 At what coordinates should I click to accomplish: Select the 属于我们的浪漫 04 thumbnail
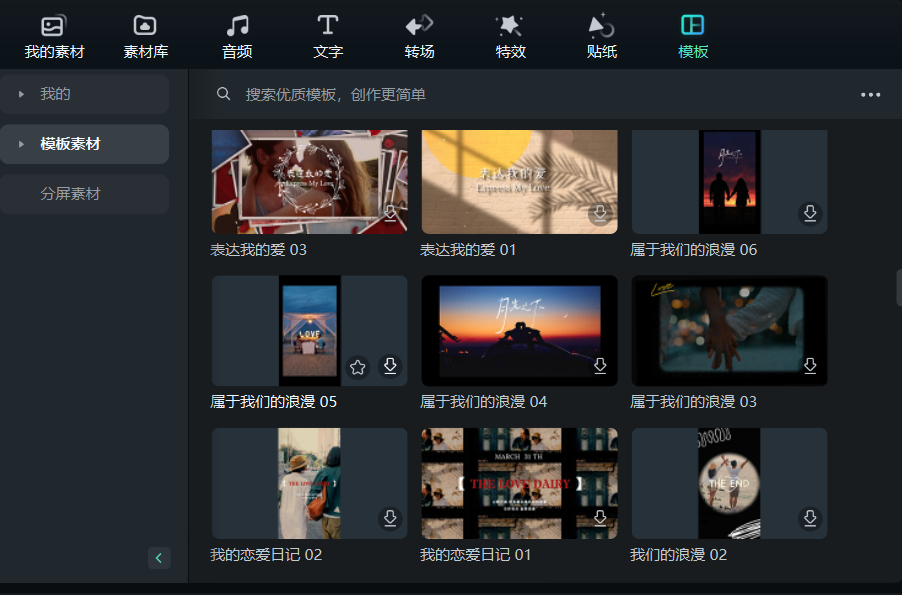pos(519,331)
